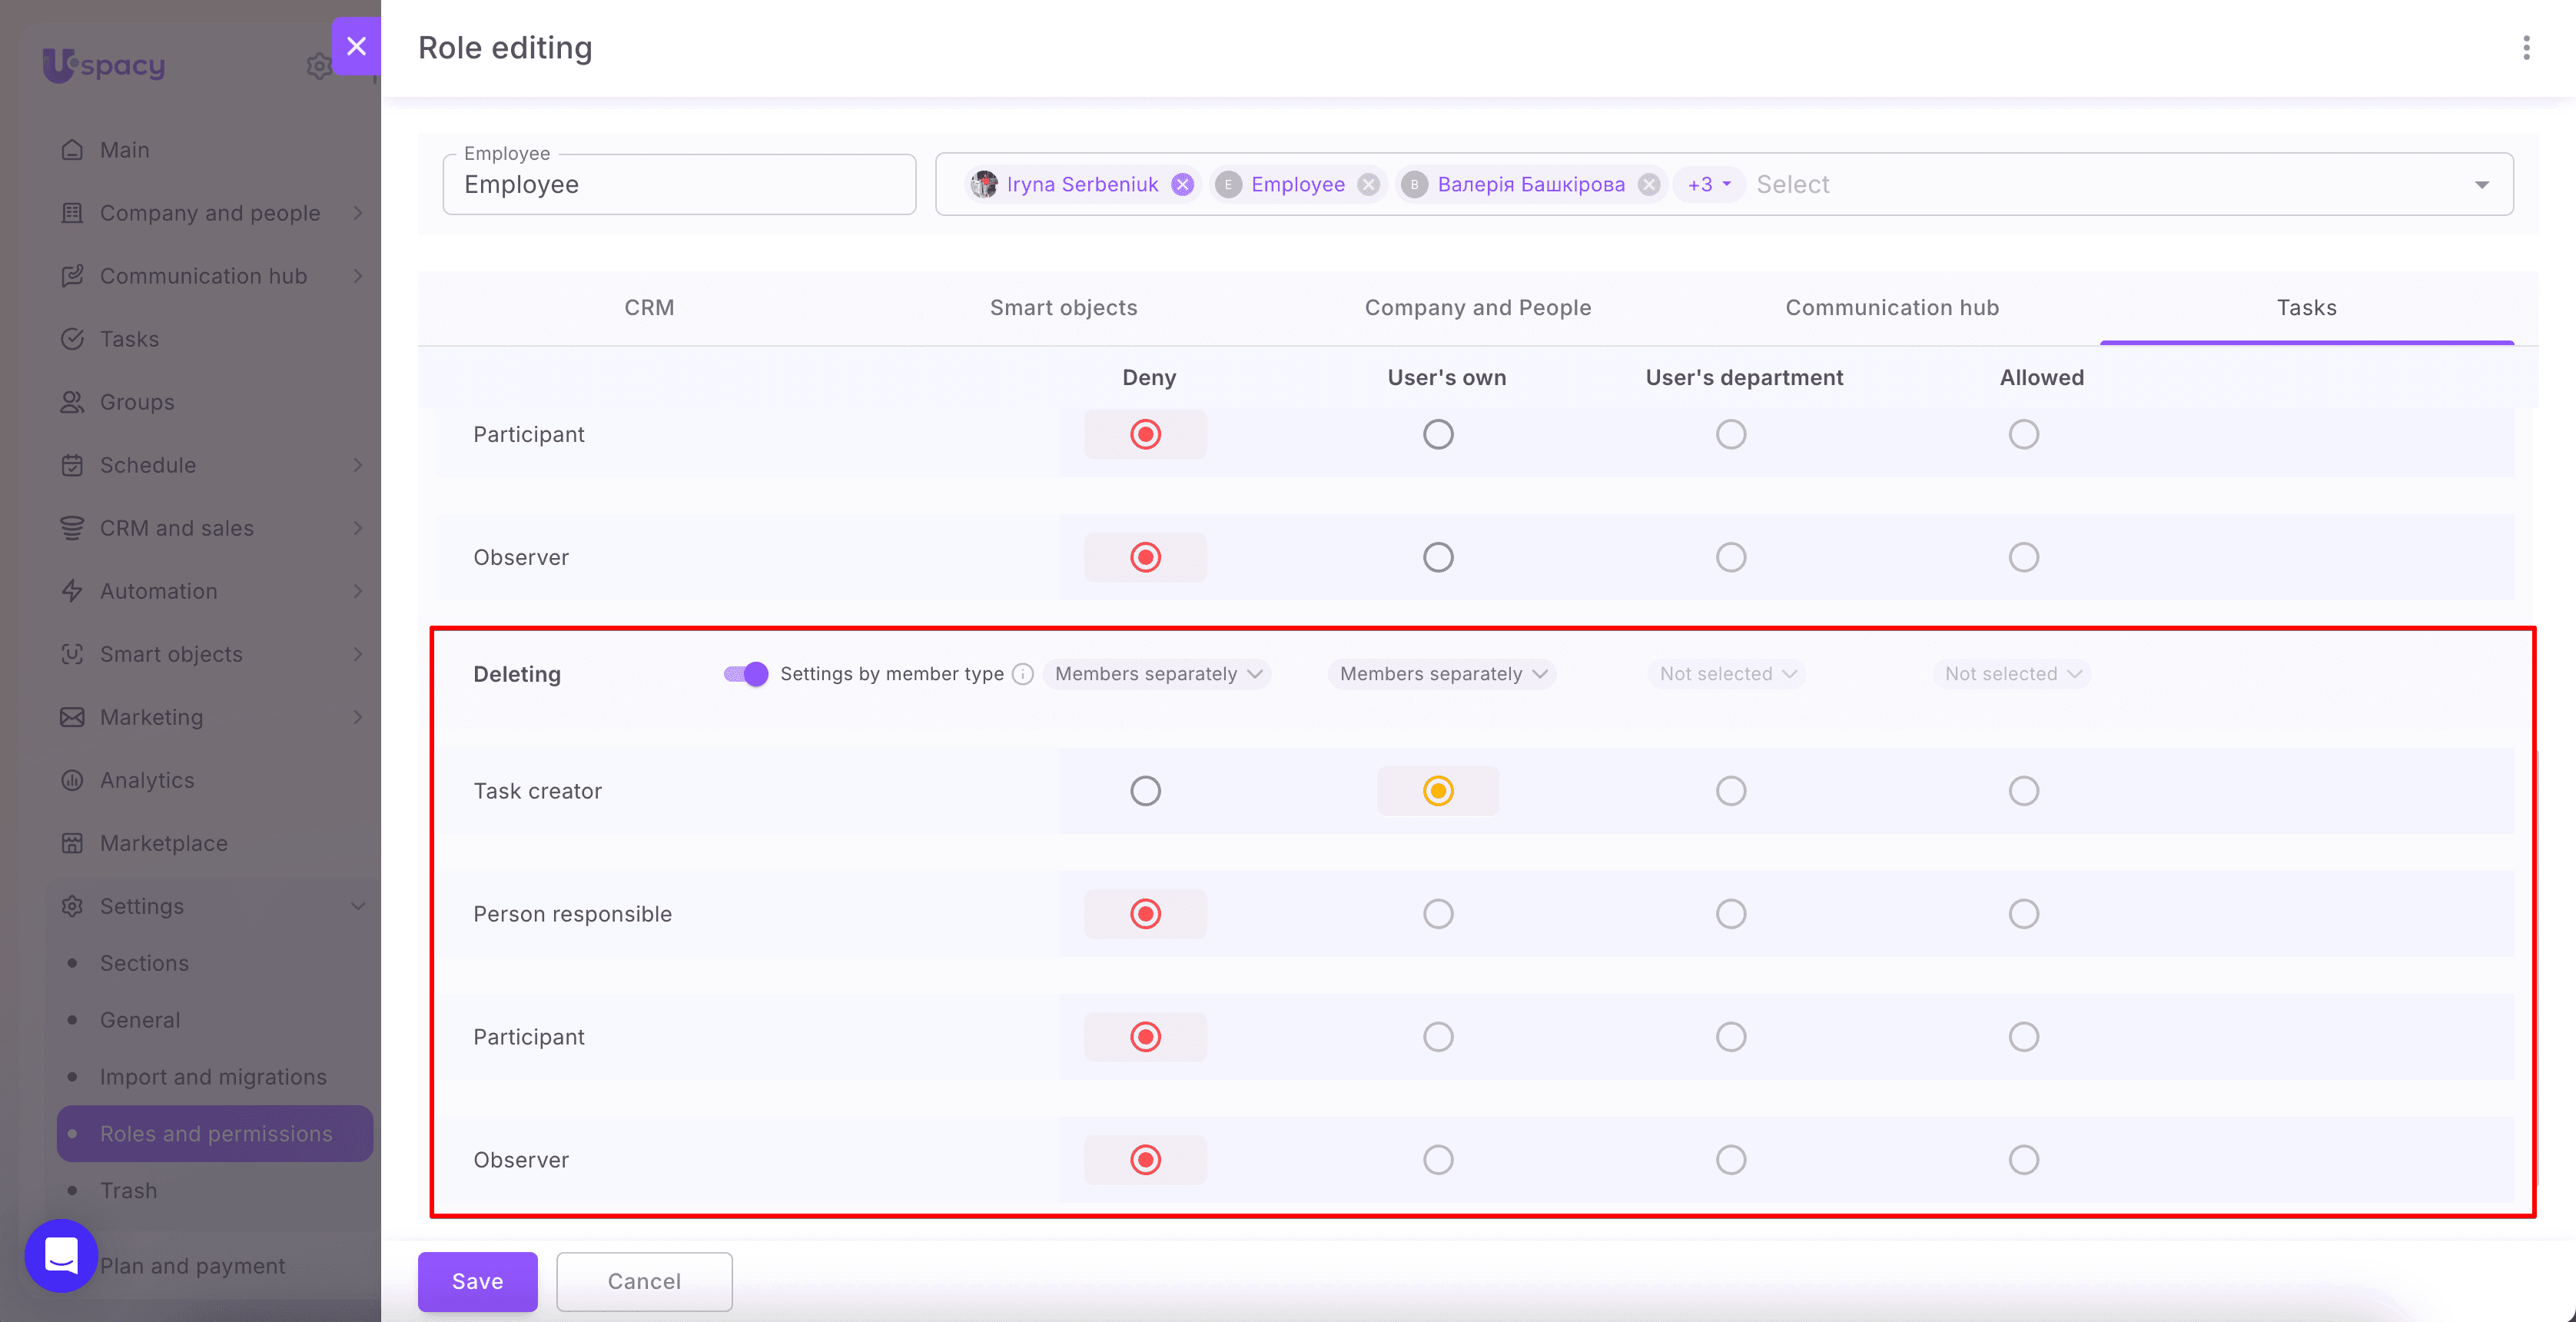
Task: Click the Tasks checkmark icon in sidebar
Action: click(72, 339)
